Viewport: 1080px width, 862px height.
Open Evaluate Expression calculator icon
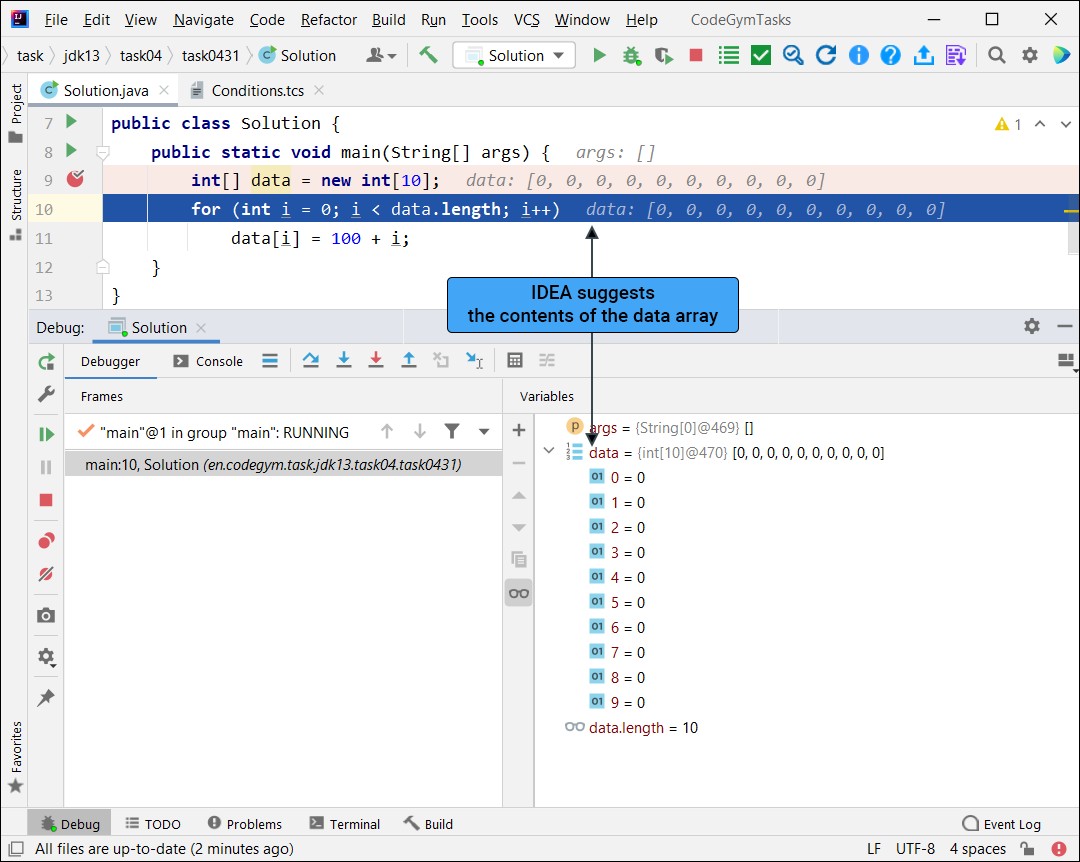pos(515,360)
